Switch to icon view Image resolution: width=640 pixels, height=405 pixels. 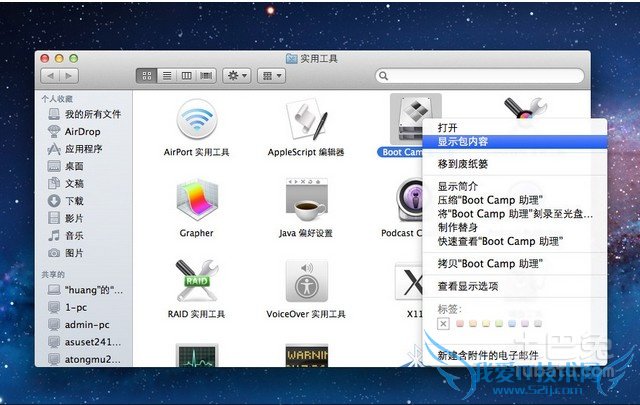coord(147,76)
